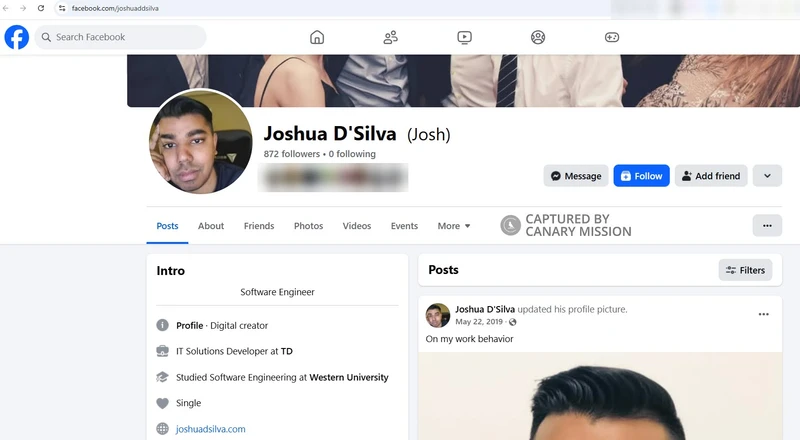Click the graduation cap icon beside Western University
The height and width of the screenshot is (440, 800).
162,377
